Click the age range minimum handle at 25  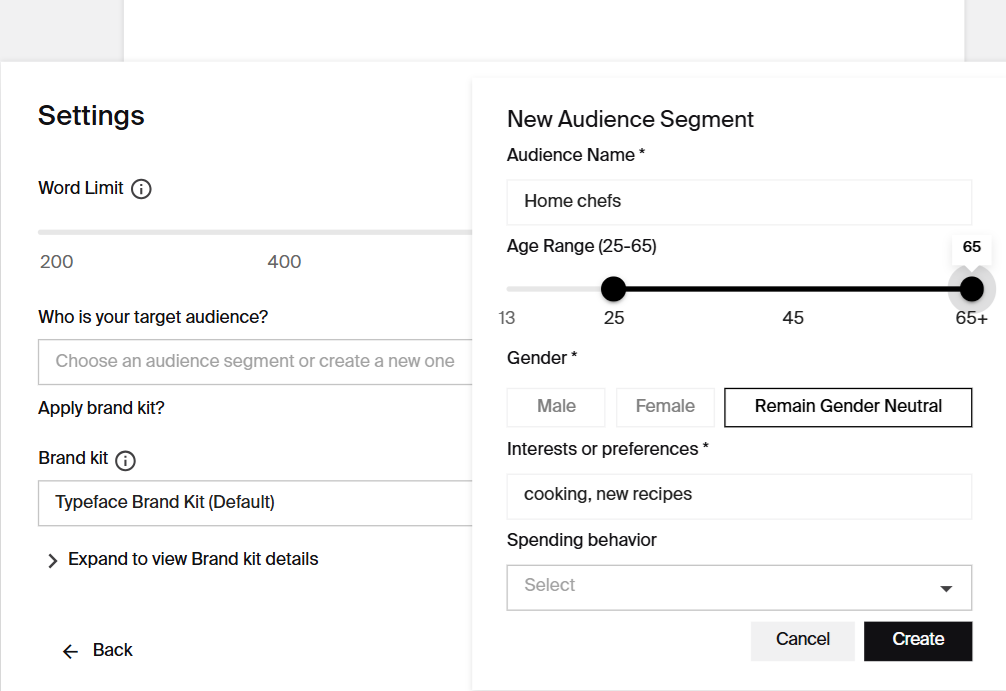tap(613, 290)
